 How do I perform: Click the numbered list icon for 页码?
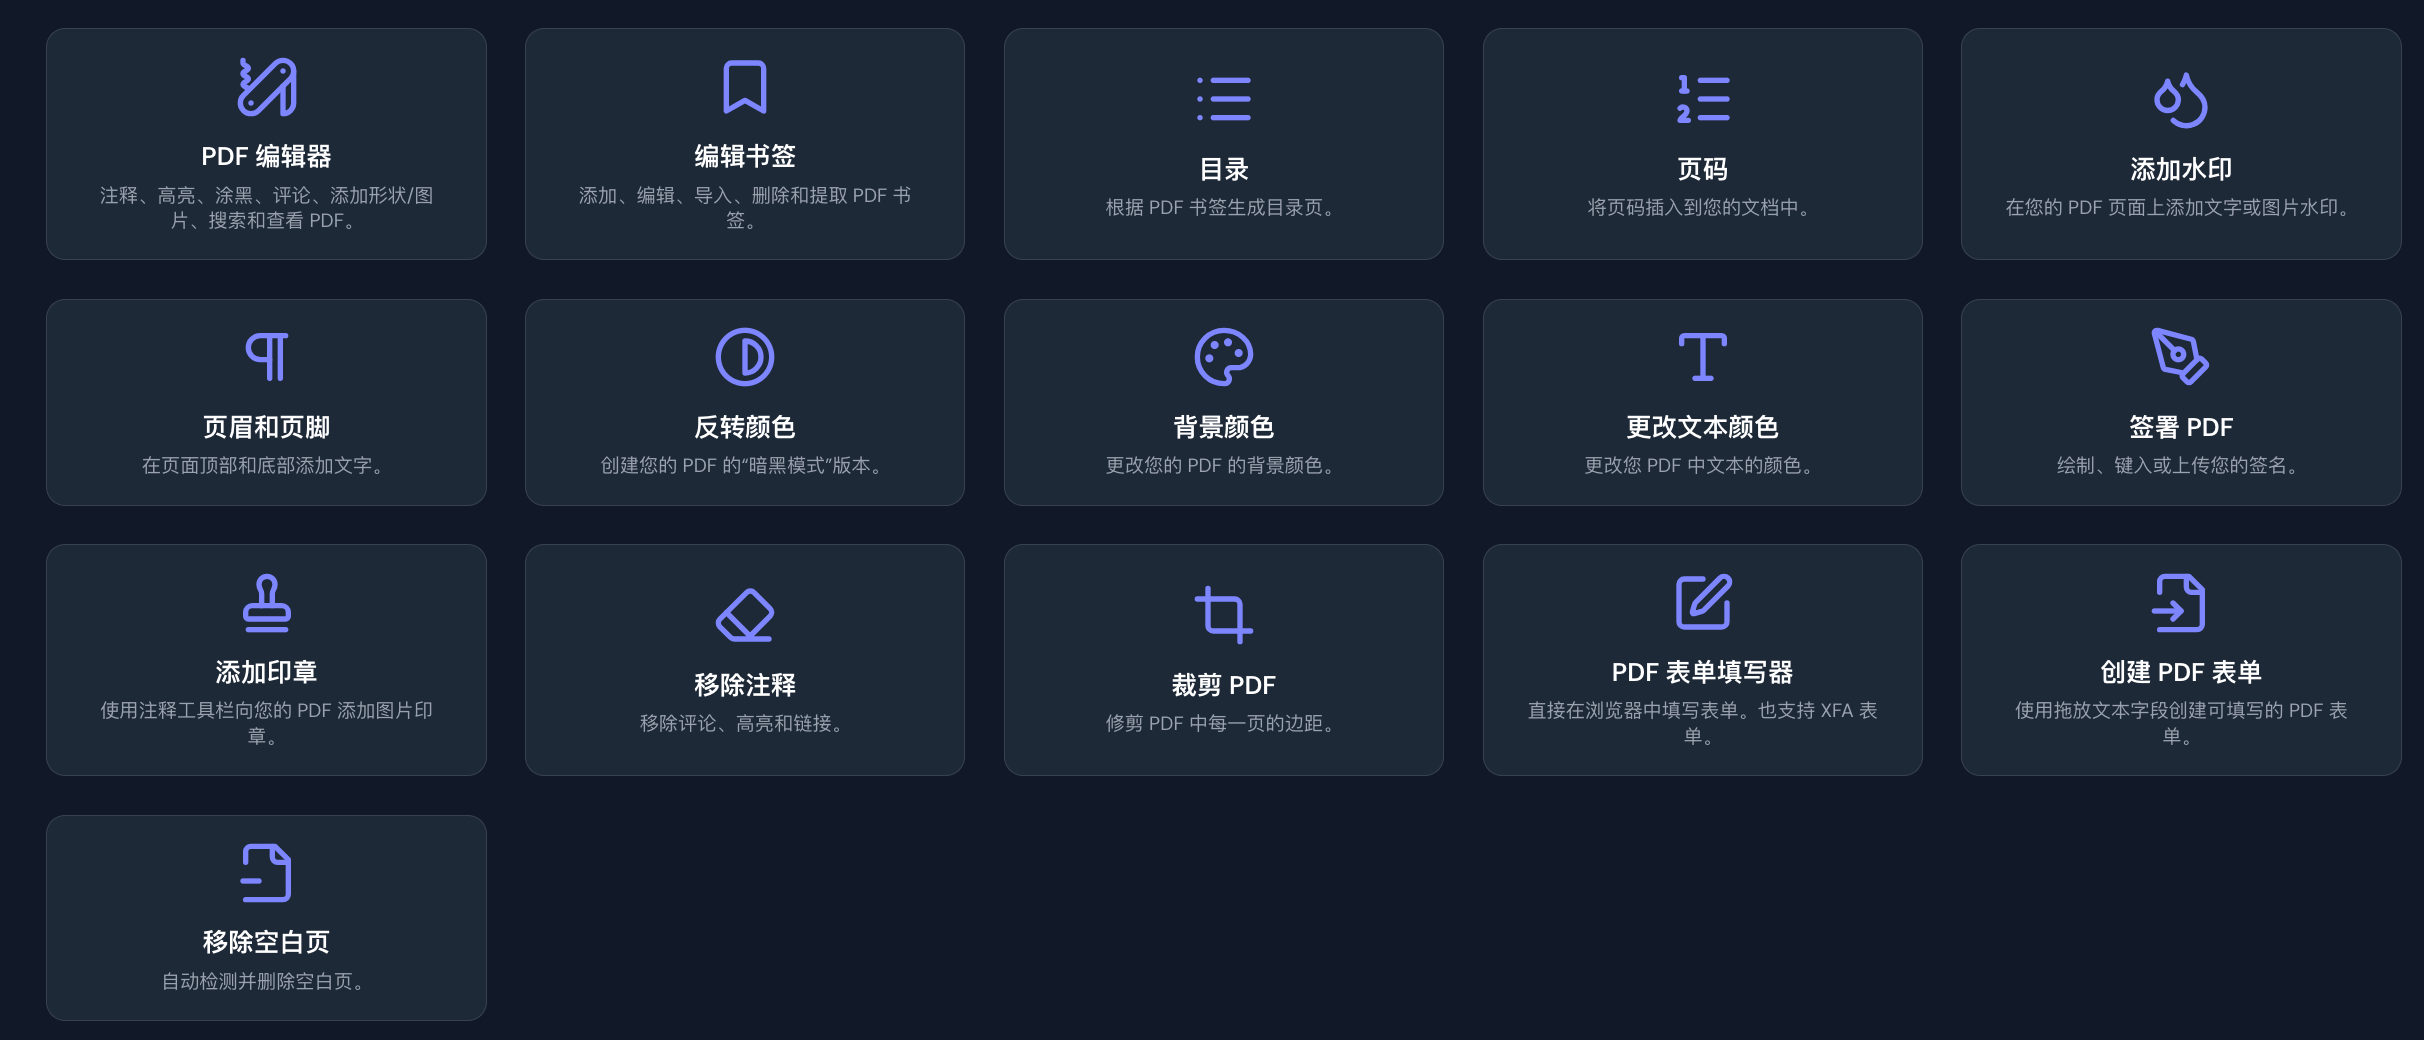coord(1702,99)
